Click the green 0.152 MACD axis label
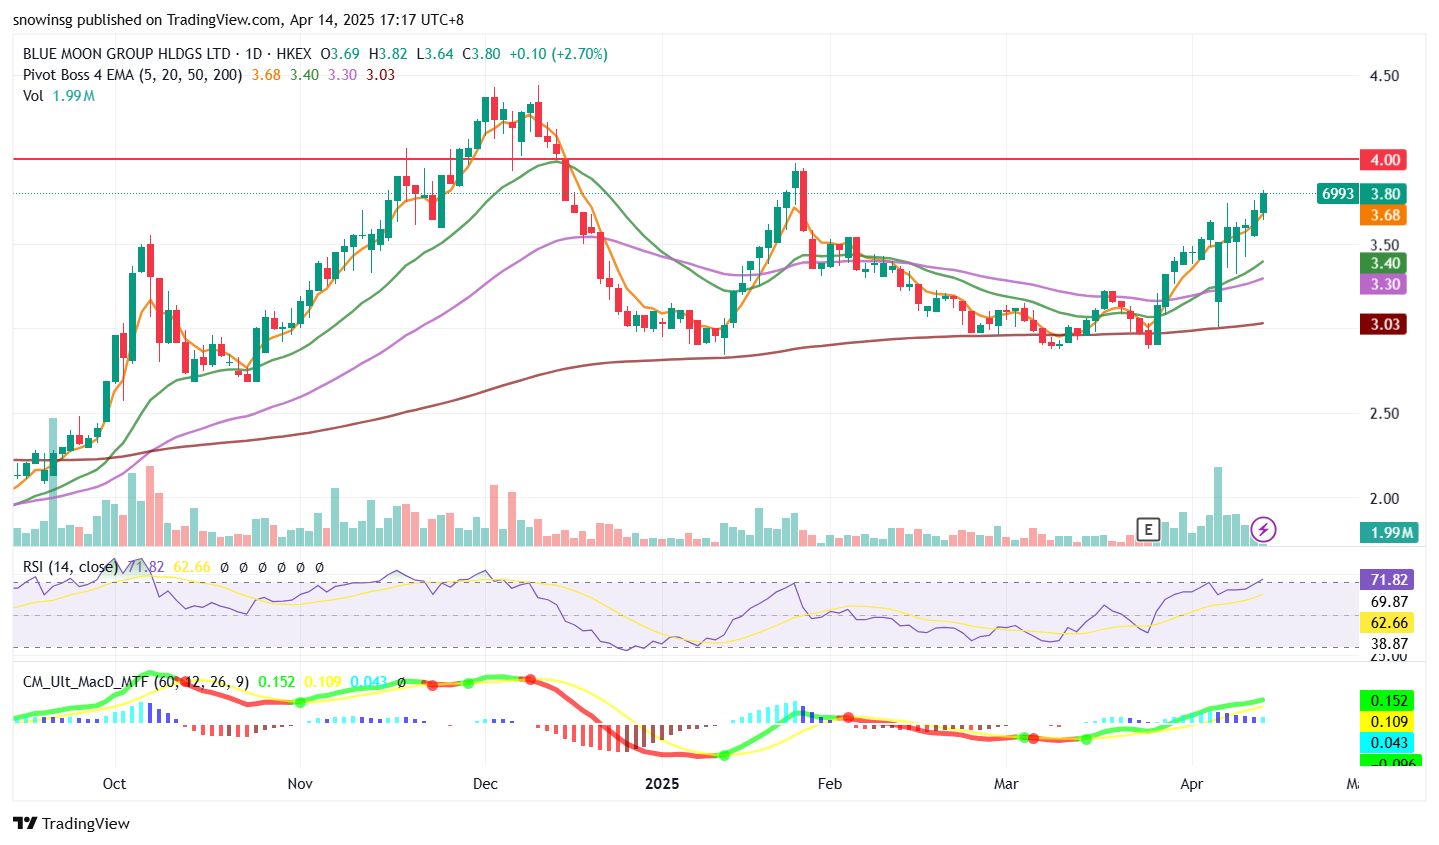This screenshot has width=1439, height=845. tap(1388, 701)
